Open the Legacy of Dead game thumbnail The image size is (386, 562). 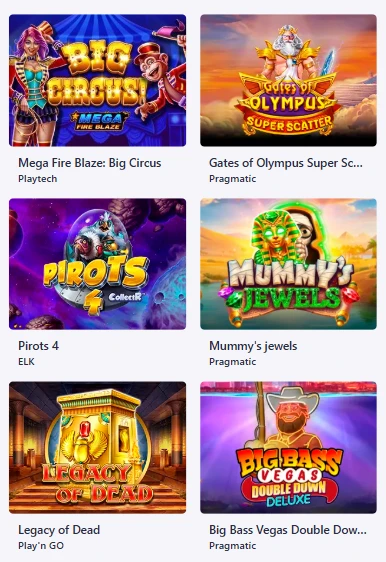(x=97, y=447)
